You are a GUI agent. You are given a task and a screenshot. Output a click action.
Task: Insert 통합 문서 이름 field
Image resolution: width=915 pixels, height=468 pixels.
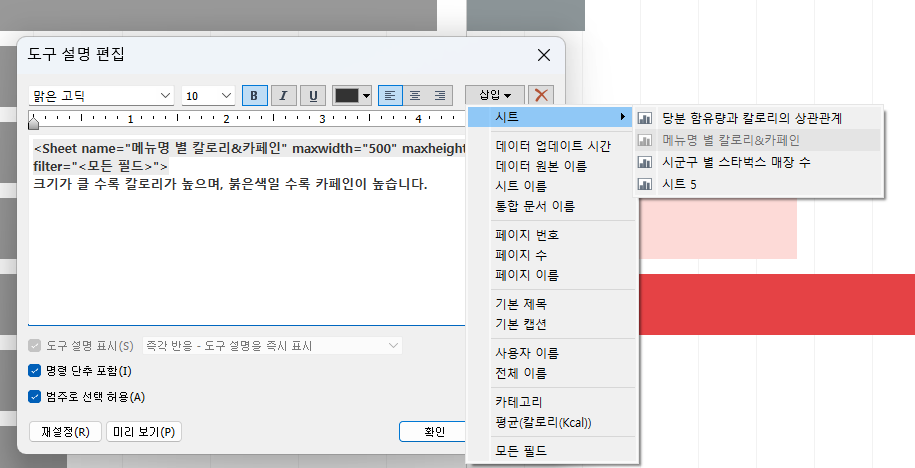coord(535,206)
